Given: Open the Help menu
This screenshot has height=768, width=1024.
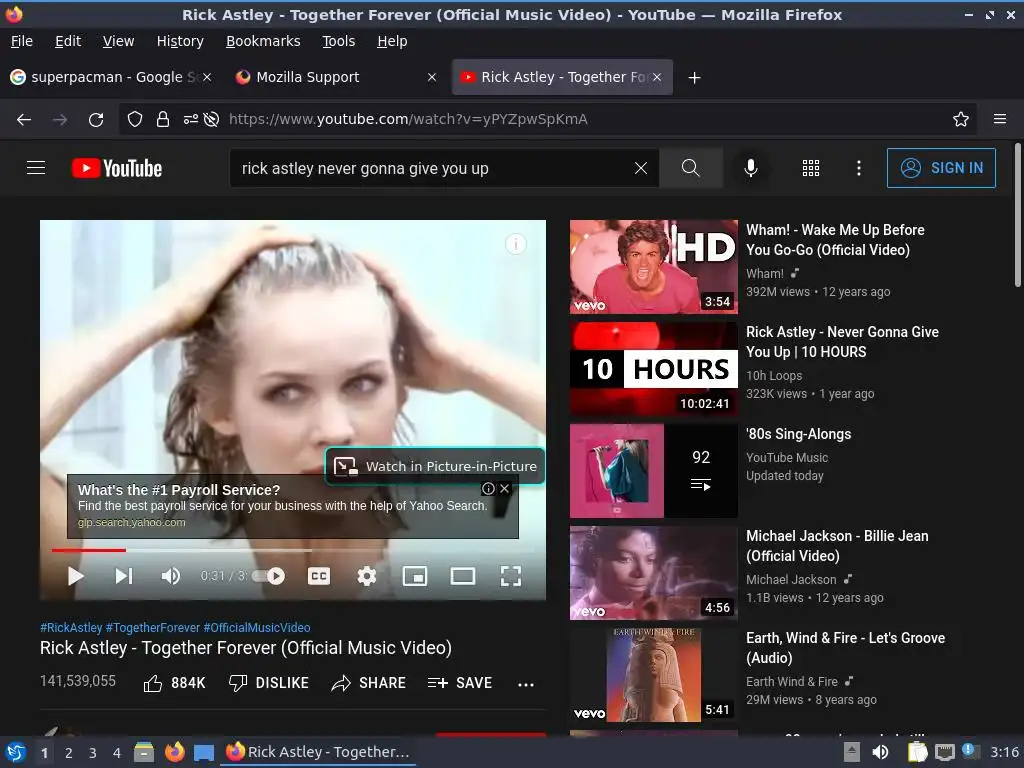Looking at the screenshot, I should click(x=392, y=41).
